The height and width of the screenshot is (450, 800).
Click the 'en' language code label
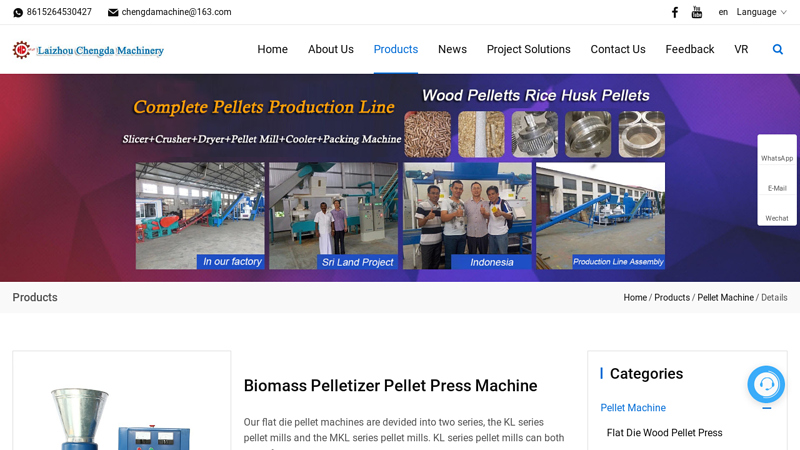[723, 12]
